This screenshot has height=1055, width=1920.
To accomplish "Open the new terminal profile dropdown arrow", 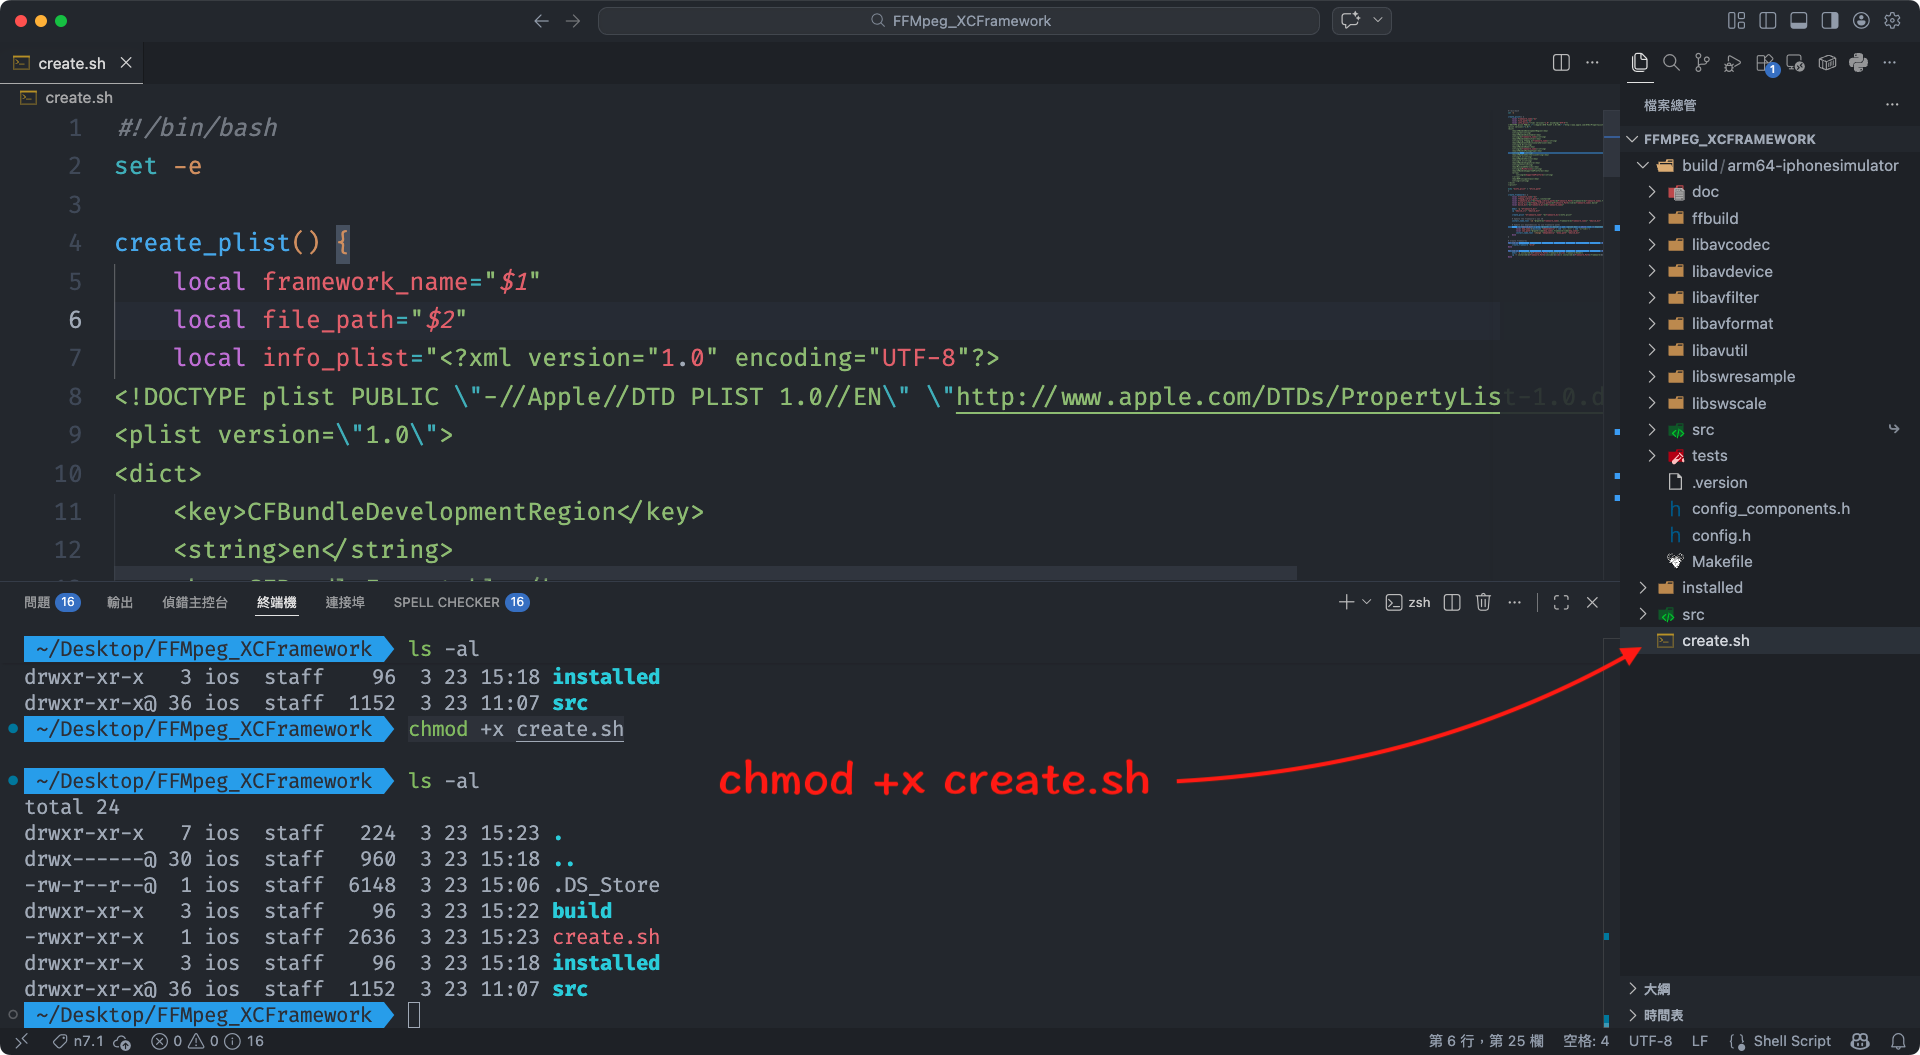I will (x=1367, y=602).
